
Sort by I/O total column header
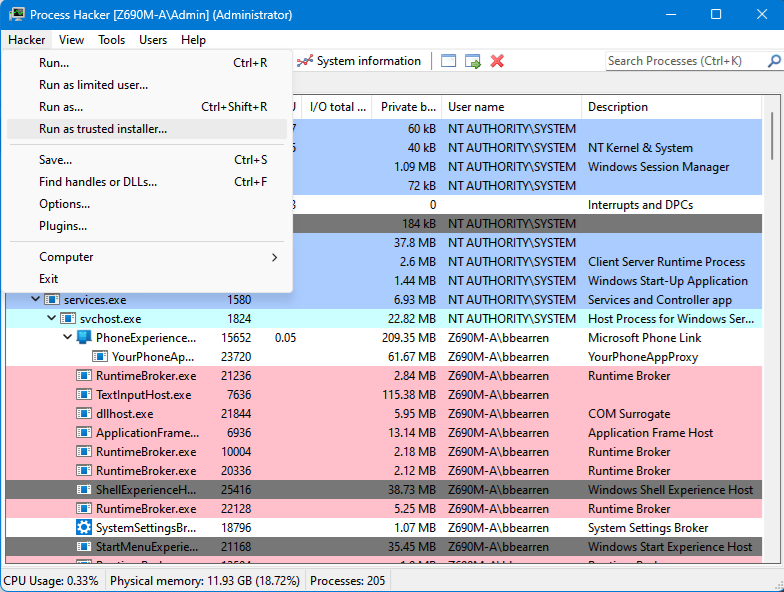click(338, 106)
